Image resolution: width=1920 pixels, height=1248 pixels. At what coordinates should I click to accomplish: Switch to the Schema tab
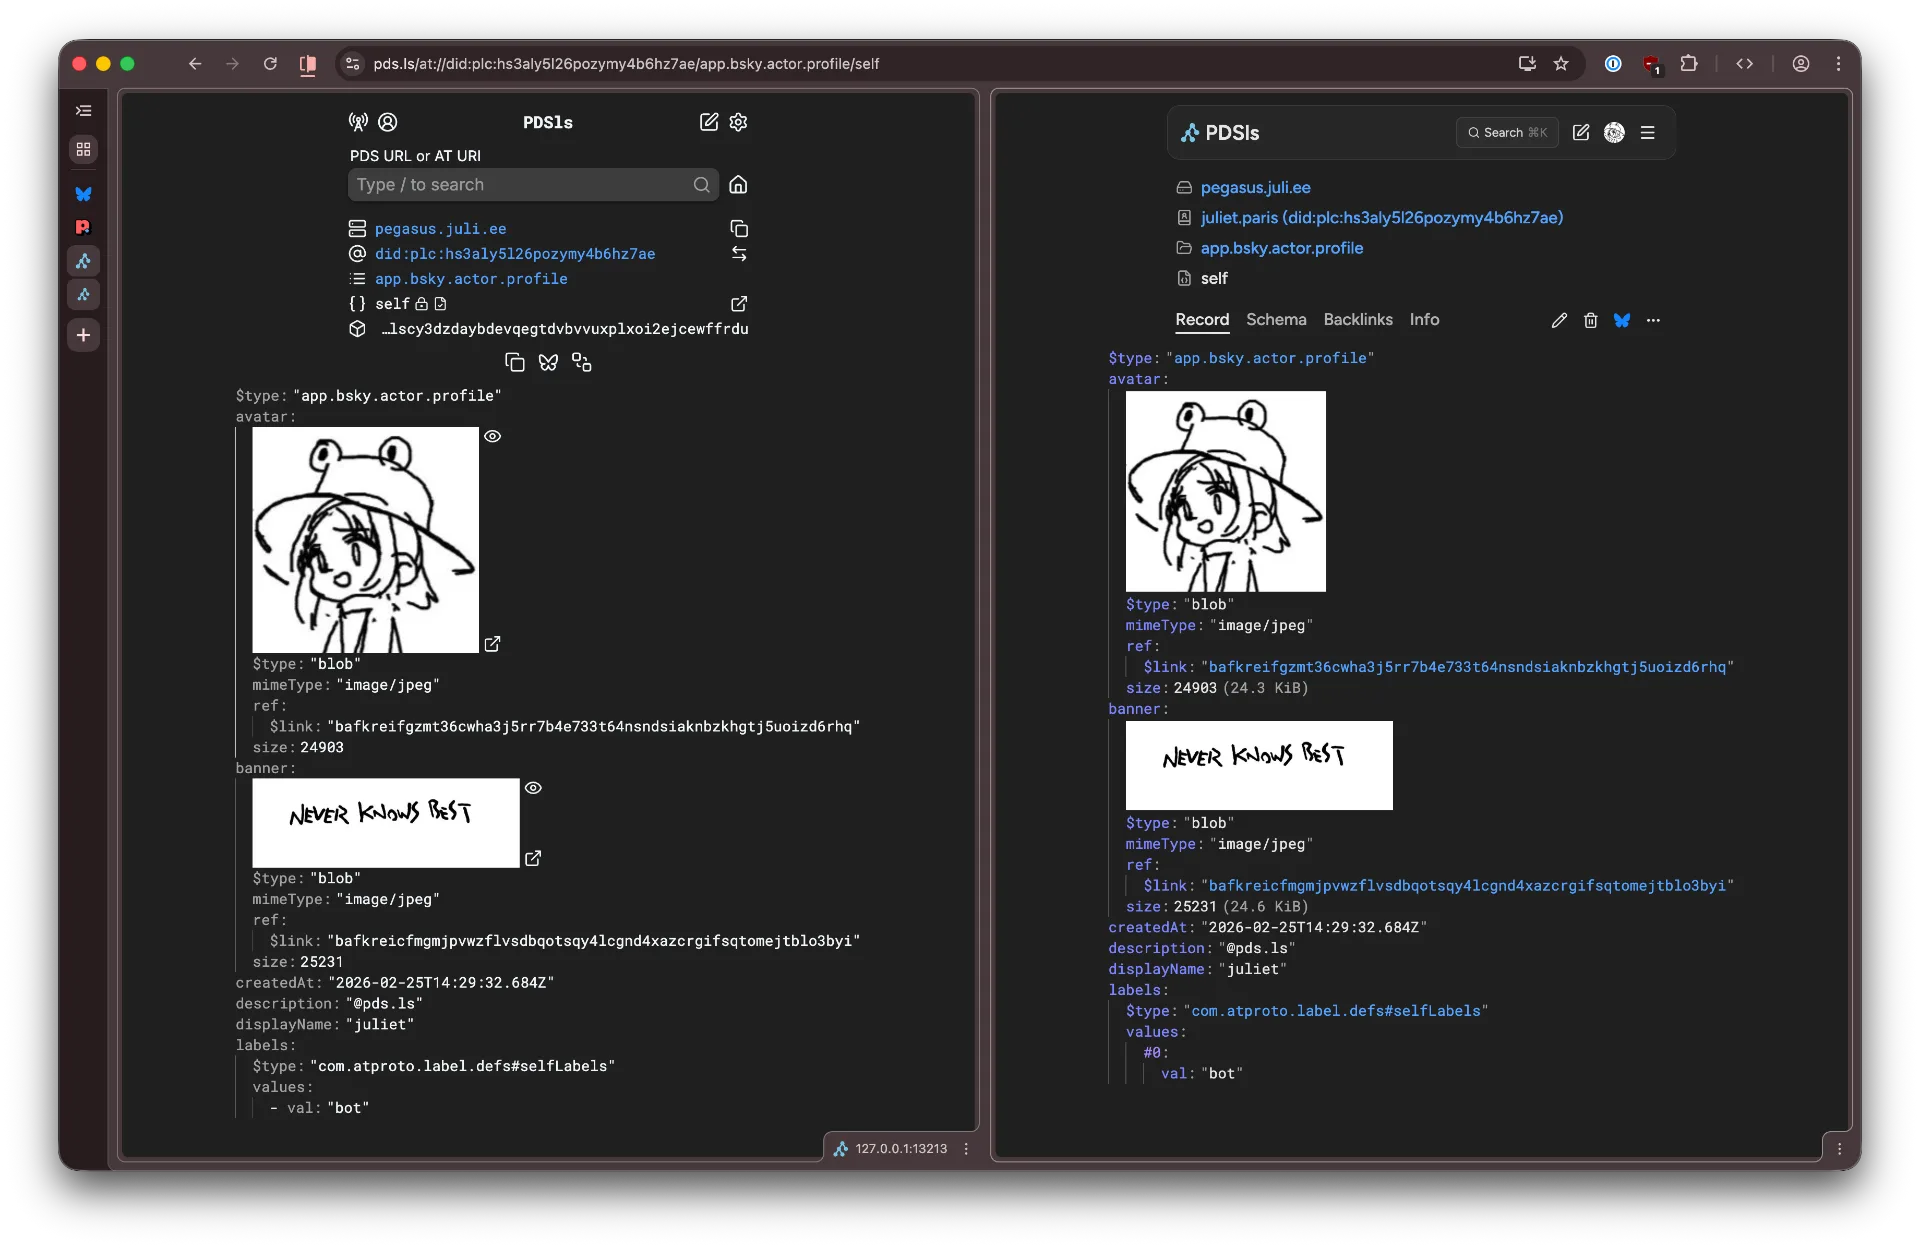[1276, 320]
